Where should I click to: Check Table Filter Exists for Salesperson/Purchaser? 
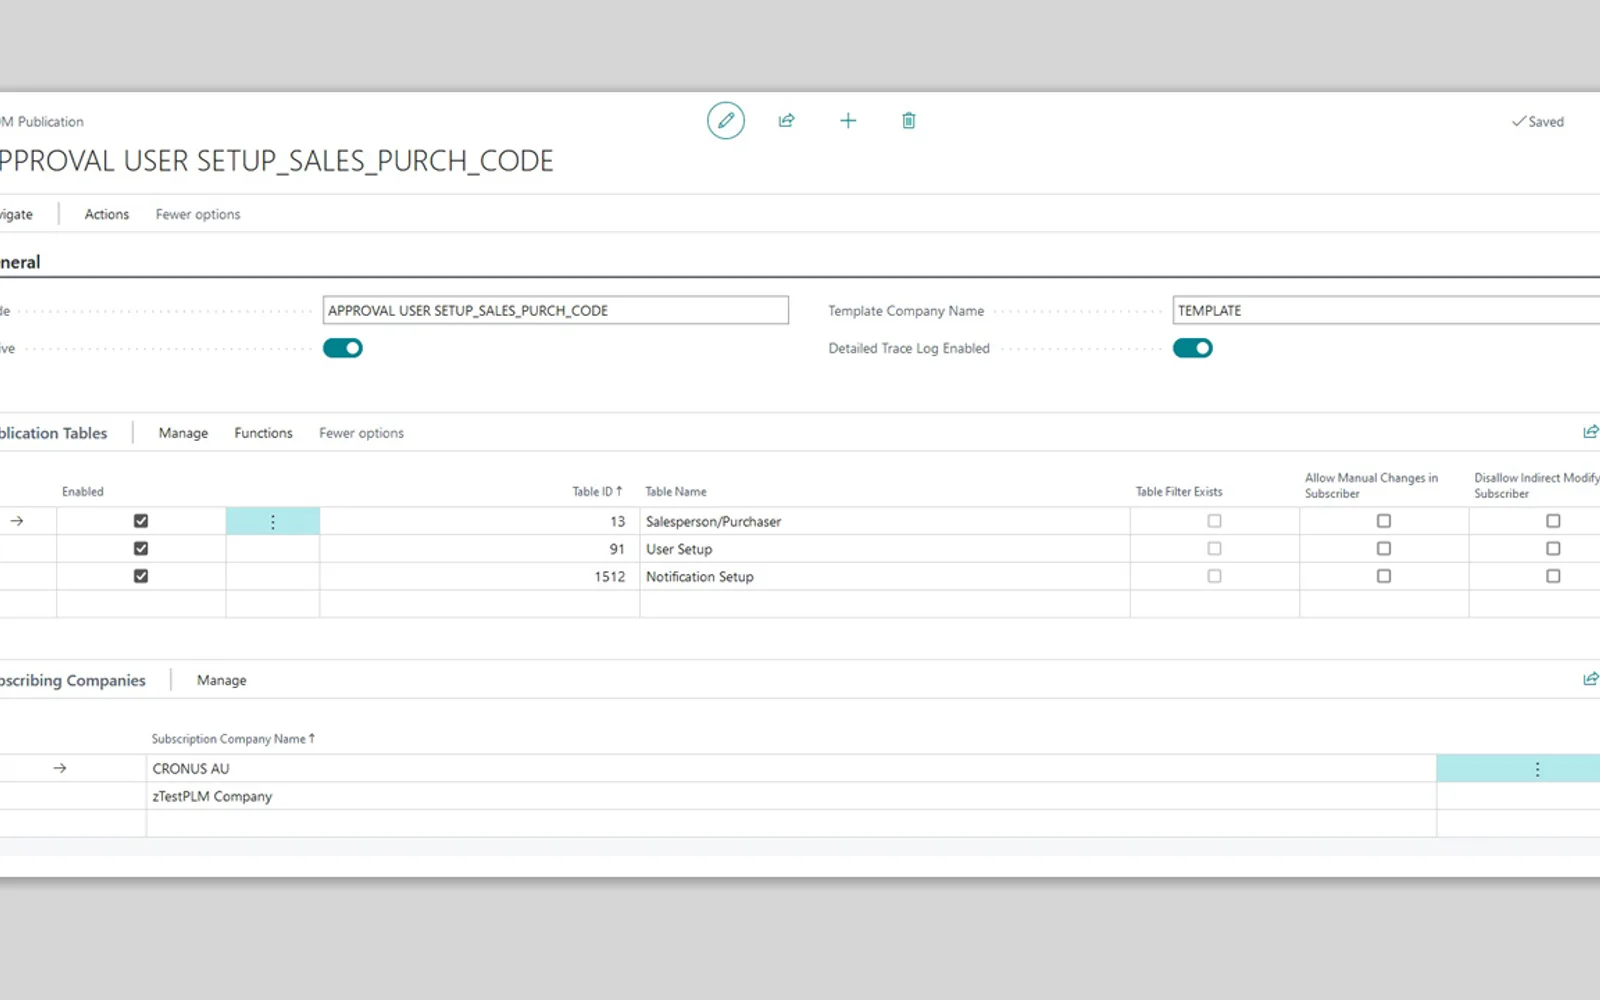point(1214,521)
